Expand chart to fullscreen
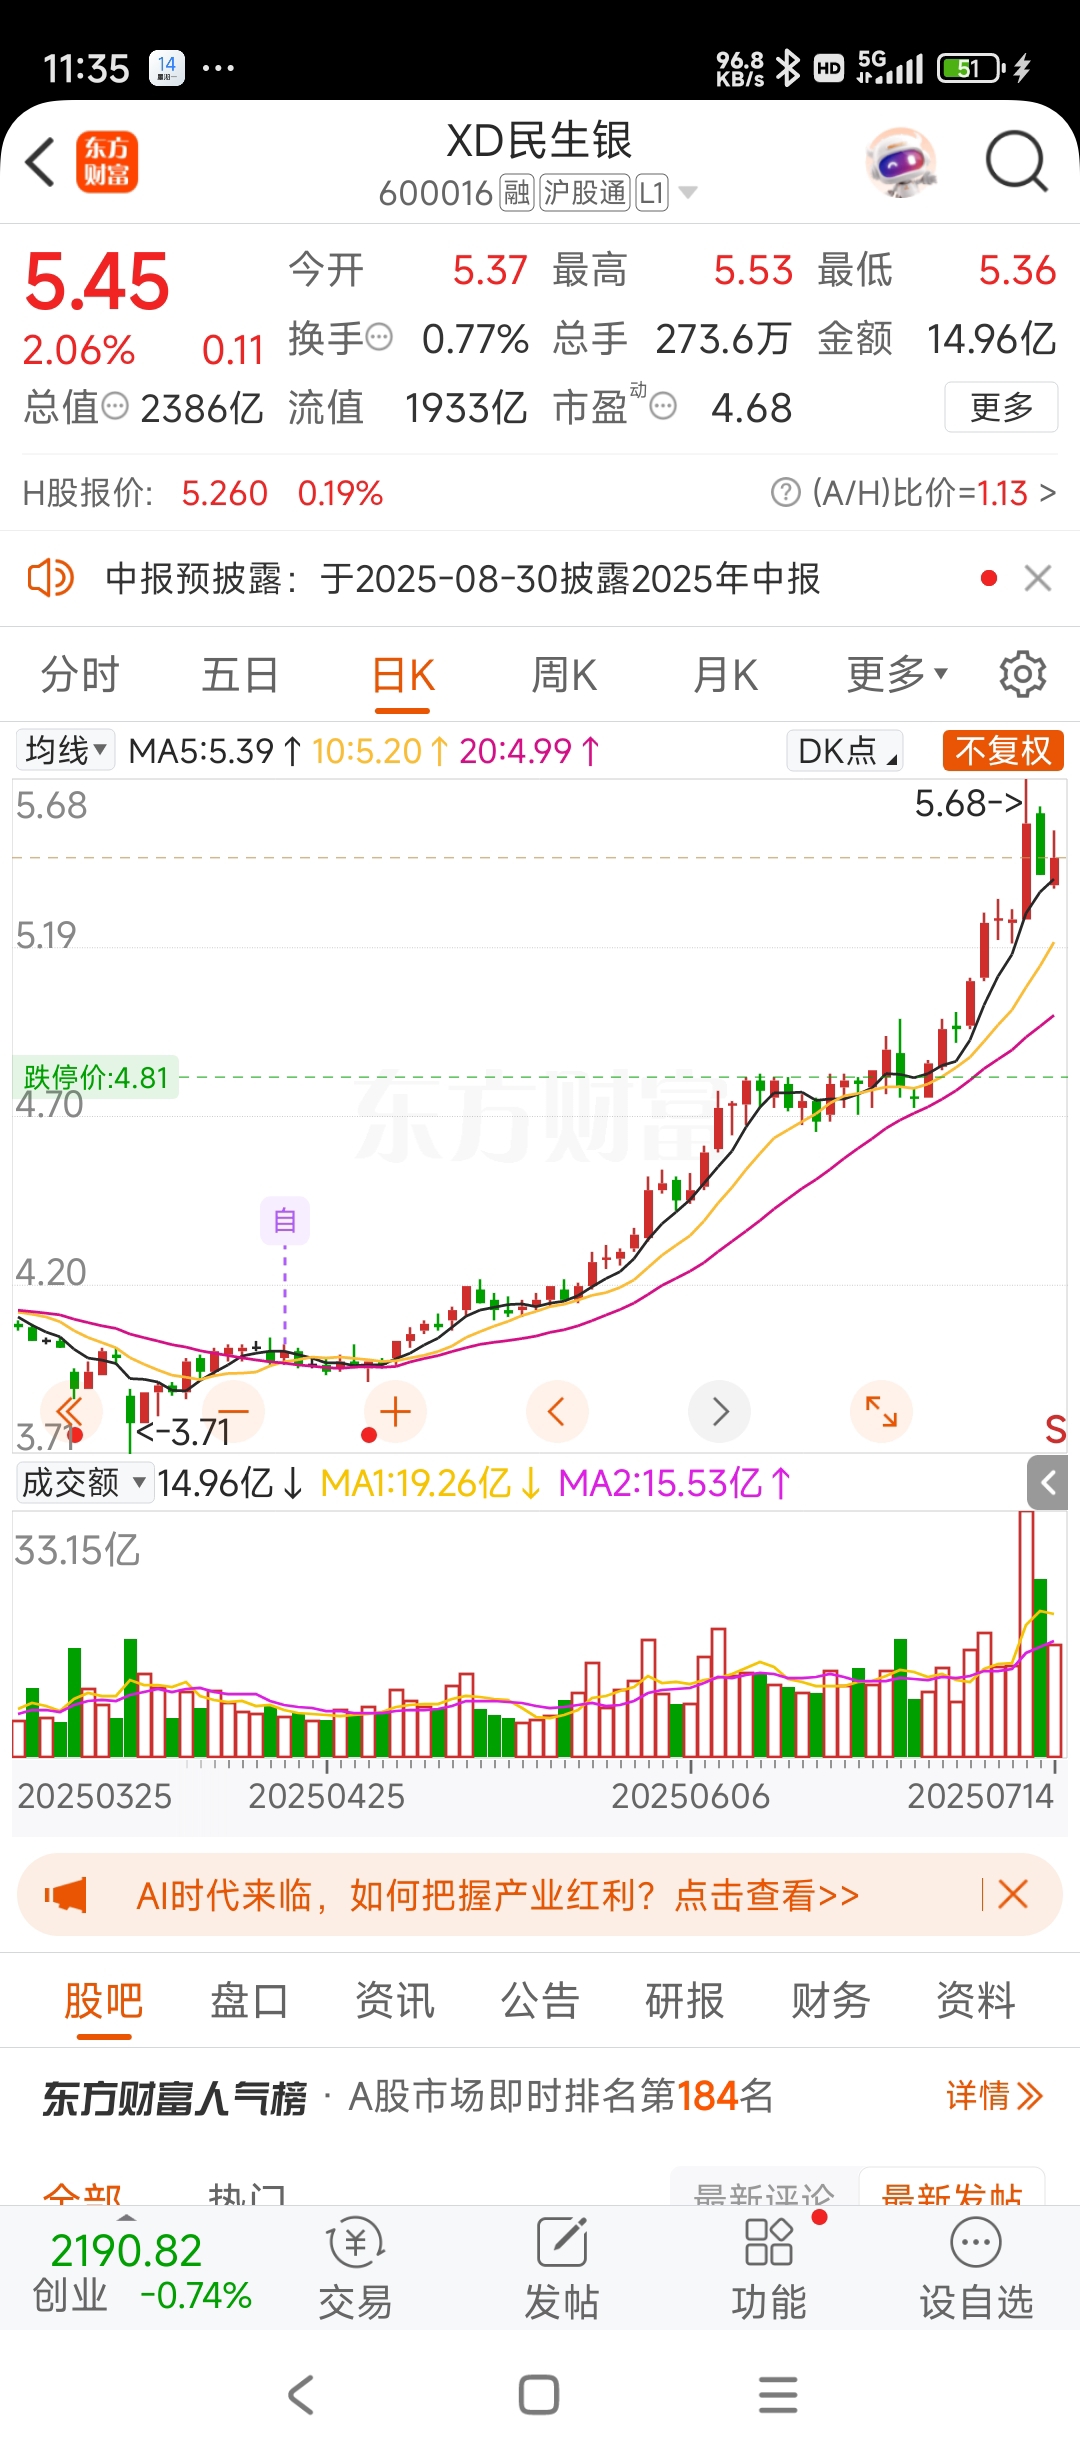Viewport: 1080px width, 2460px height. pos(881,1412)
